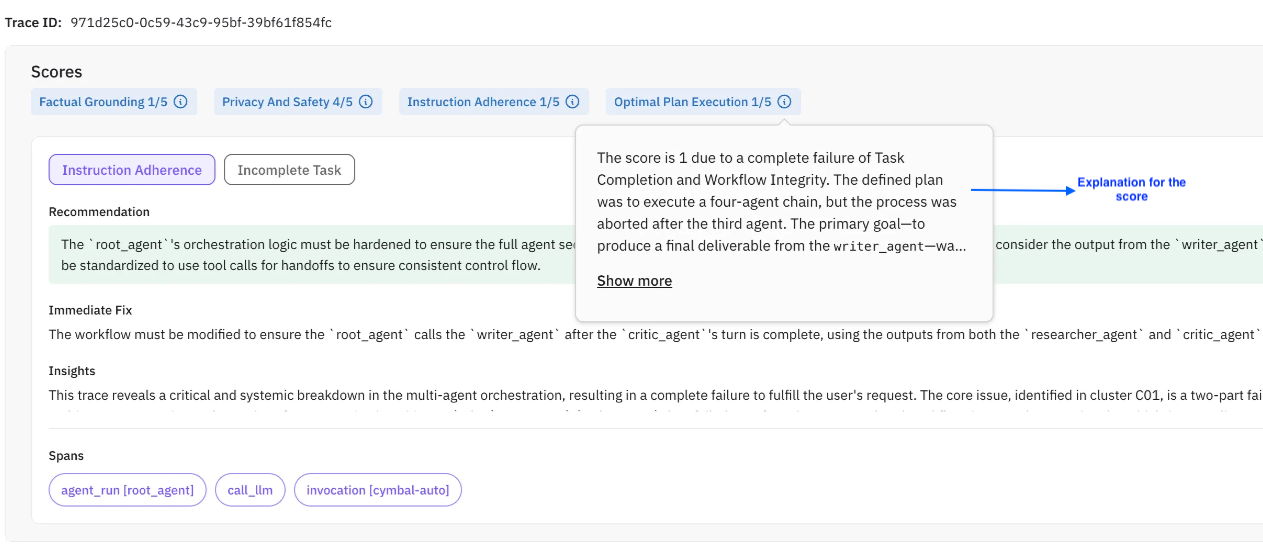Click the Immediate Fix heading
Screen dimensions: 1263x549
click(90, 311)
